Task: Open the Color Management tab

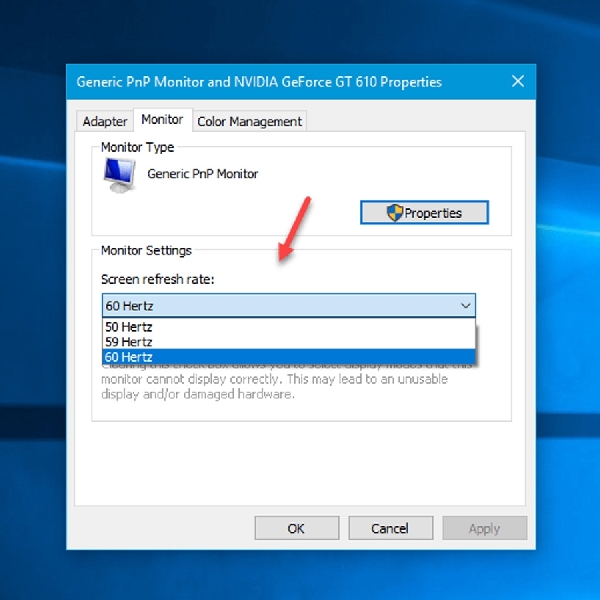Action: pos(249,121)
